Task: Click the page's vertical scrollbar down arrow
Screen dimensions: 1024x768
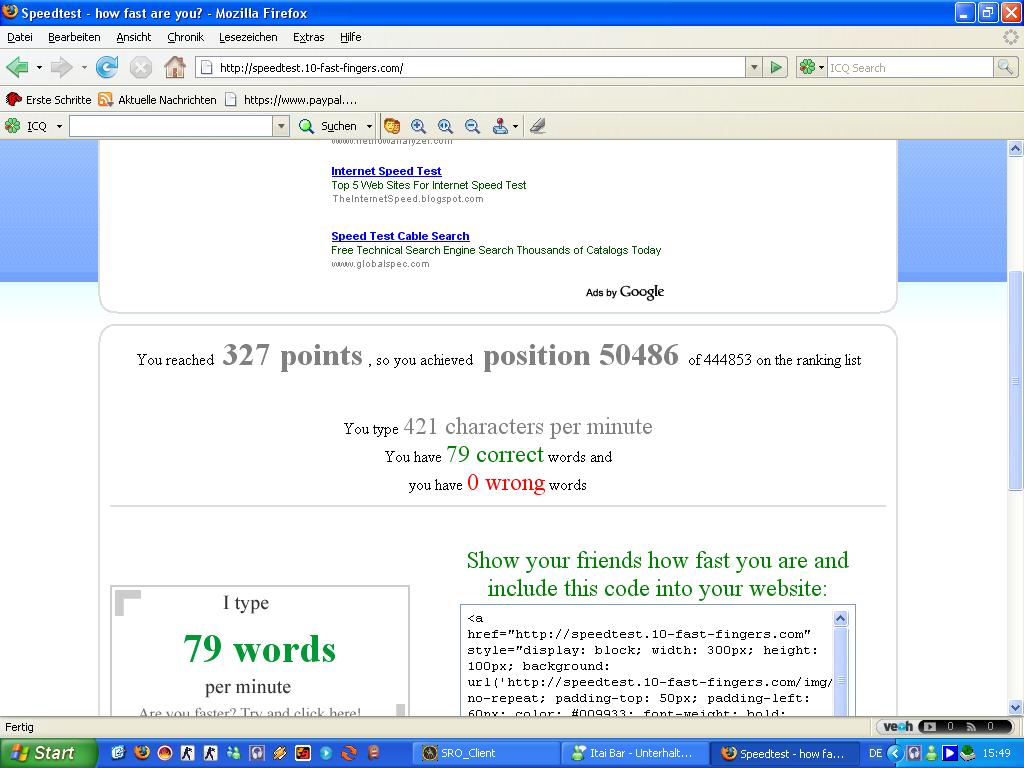Action: coord(1015,707)
